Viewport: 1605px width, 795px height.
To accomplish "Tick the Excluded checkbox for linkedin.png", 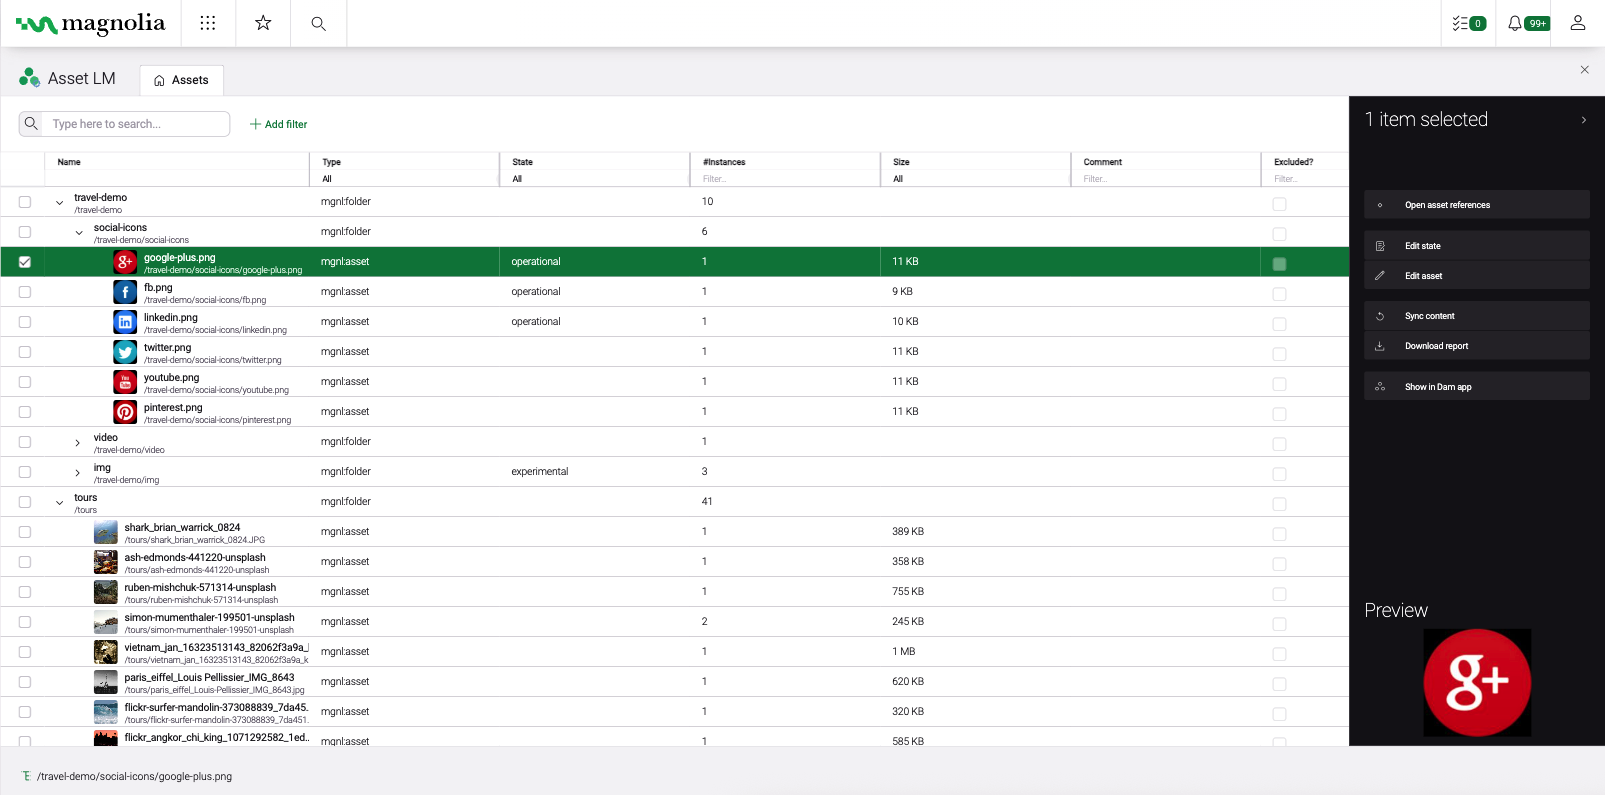I will pos(1279,324).
